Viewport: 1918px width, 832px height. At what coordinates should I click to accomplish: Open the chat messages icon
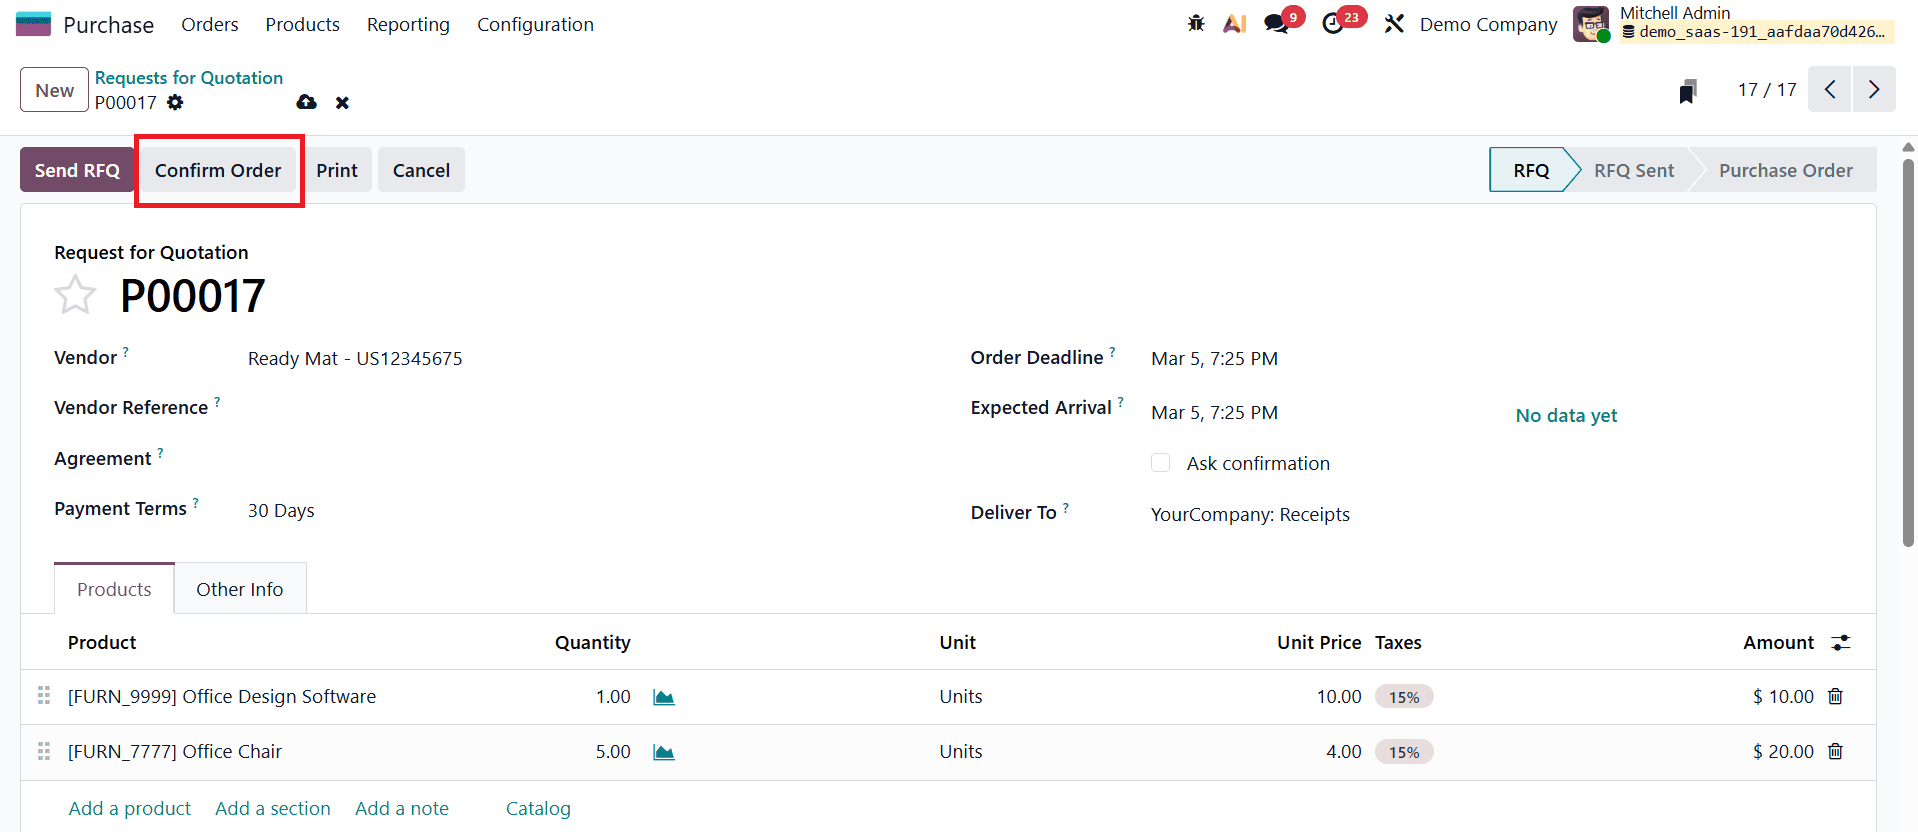click(x=1276, y=24)
